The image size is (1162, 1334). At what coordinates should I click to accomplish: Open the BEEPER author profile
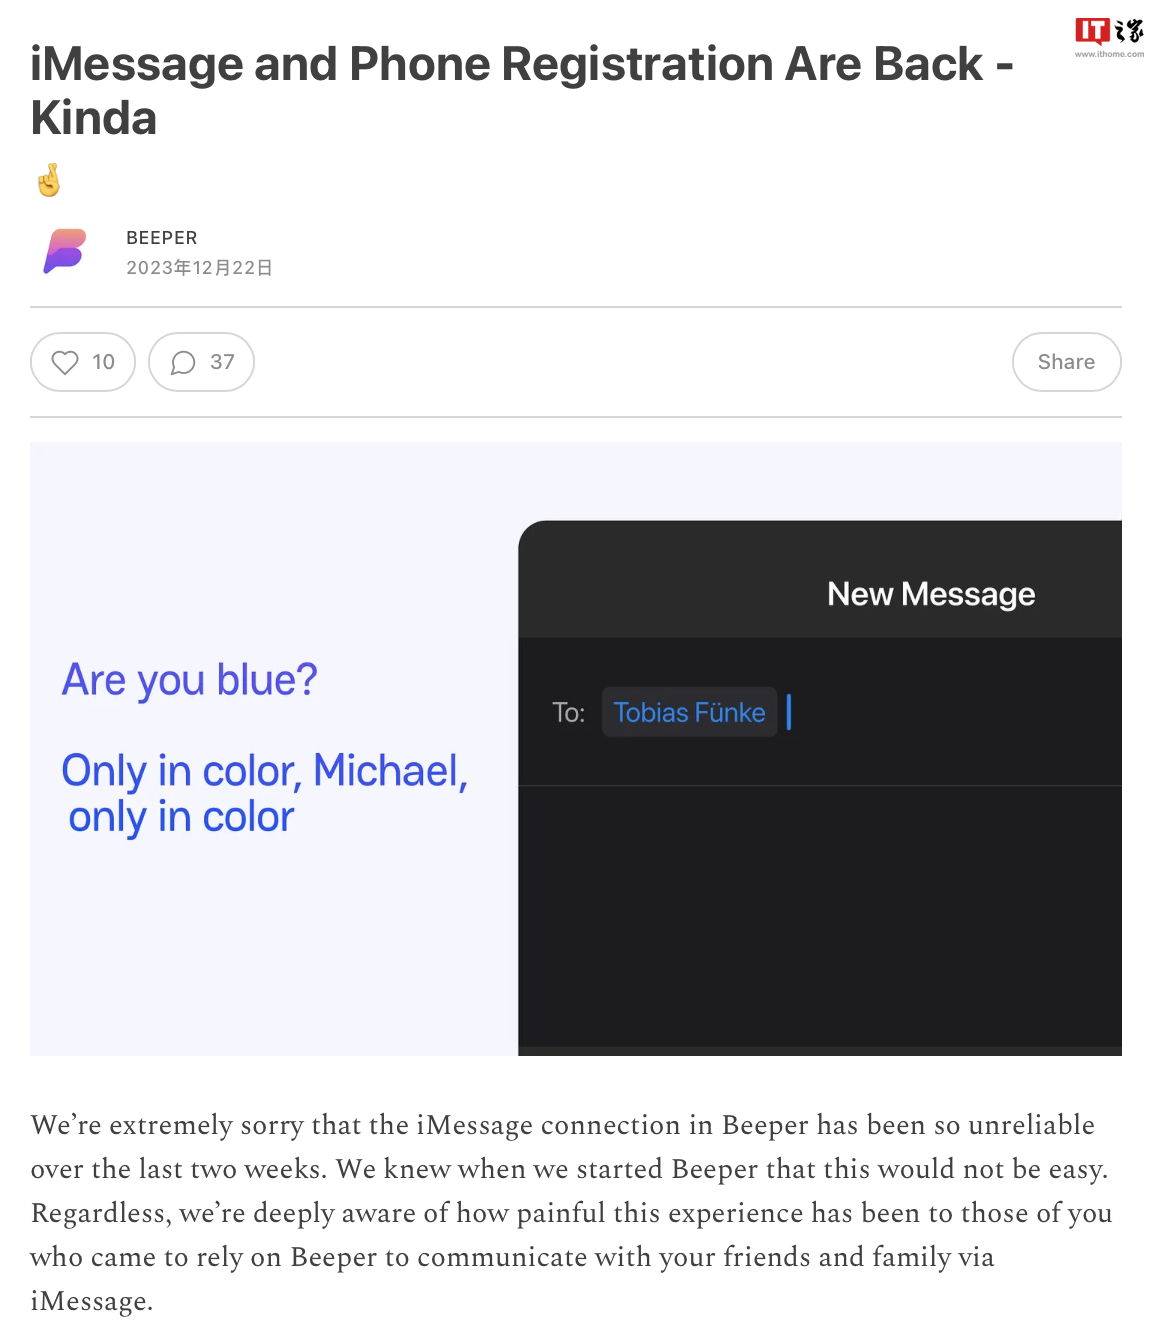coord(161,238)
